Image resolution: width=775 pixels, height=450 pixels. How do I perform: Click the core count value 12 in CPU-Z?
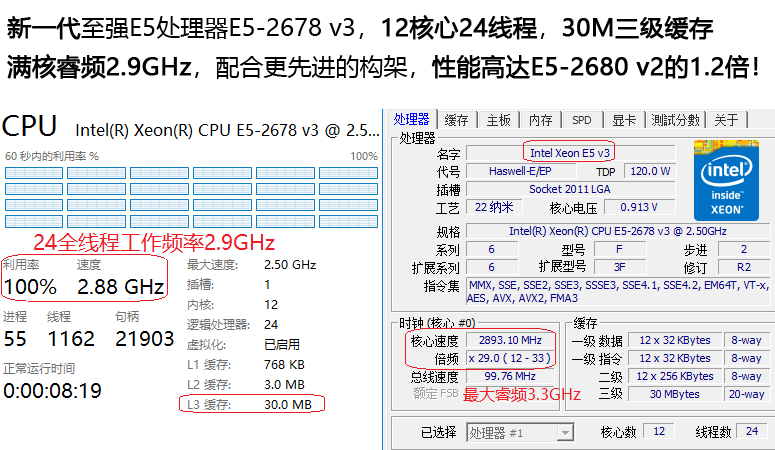click(x=659, y=431)
